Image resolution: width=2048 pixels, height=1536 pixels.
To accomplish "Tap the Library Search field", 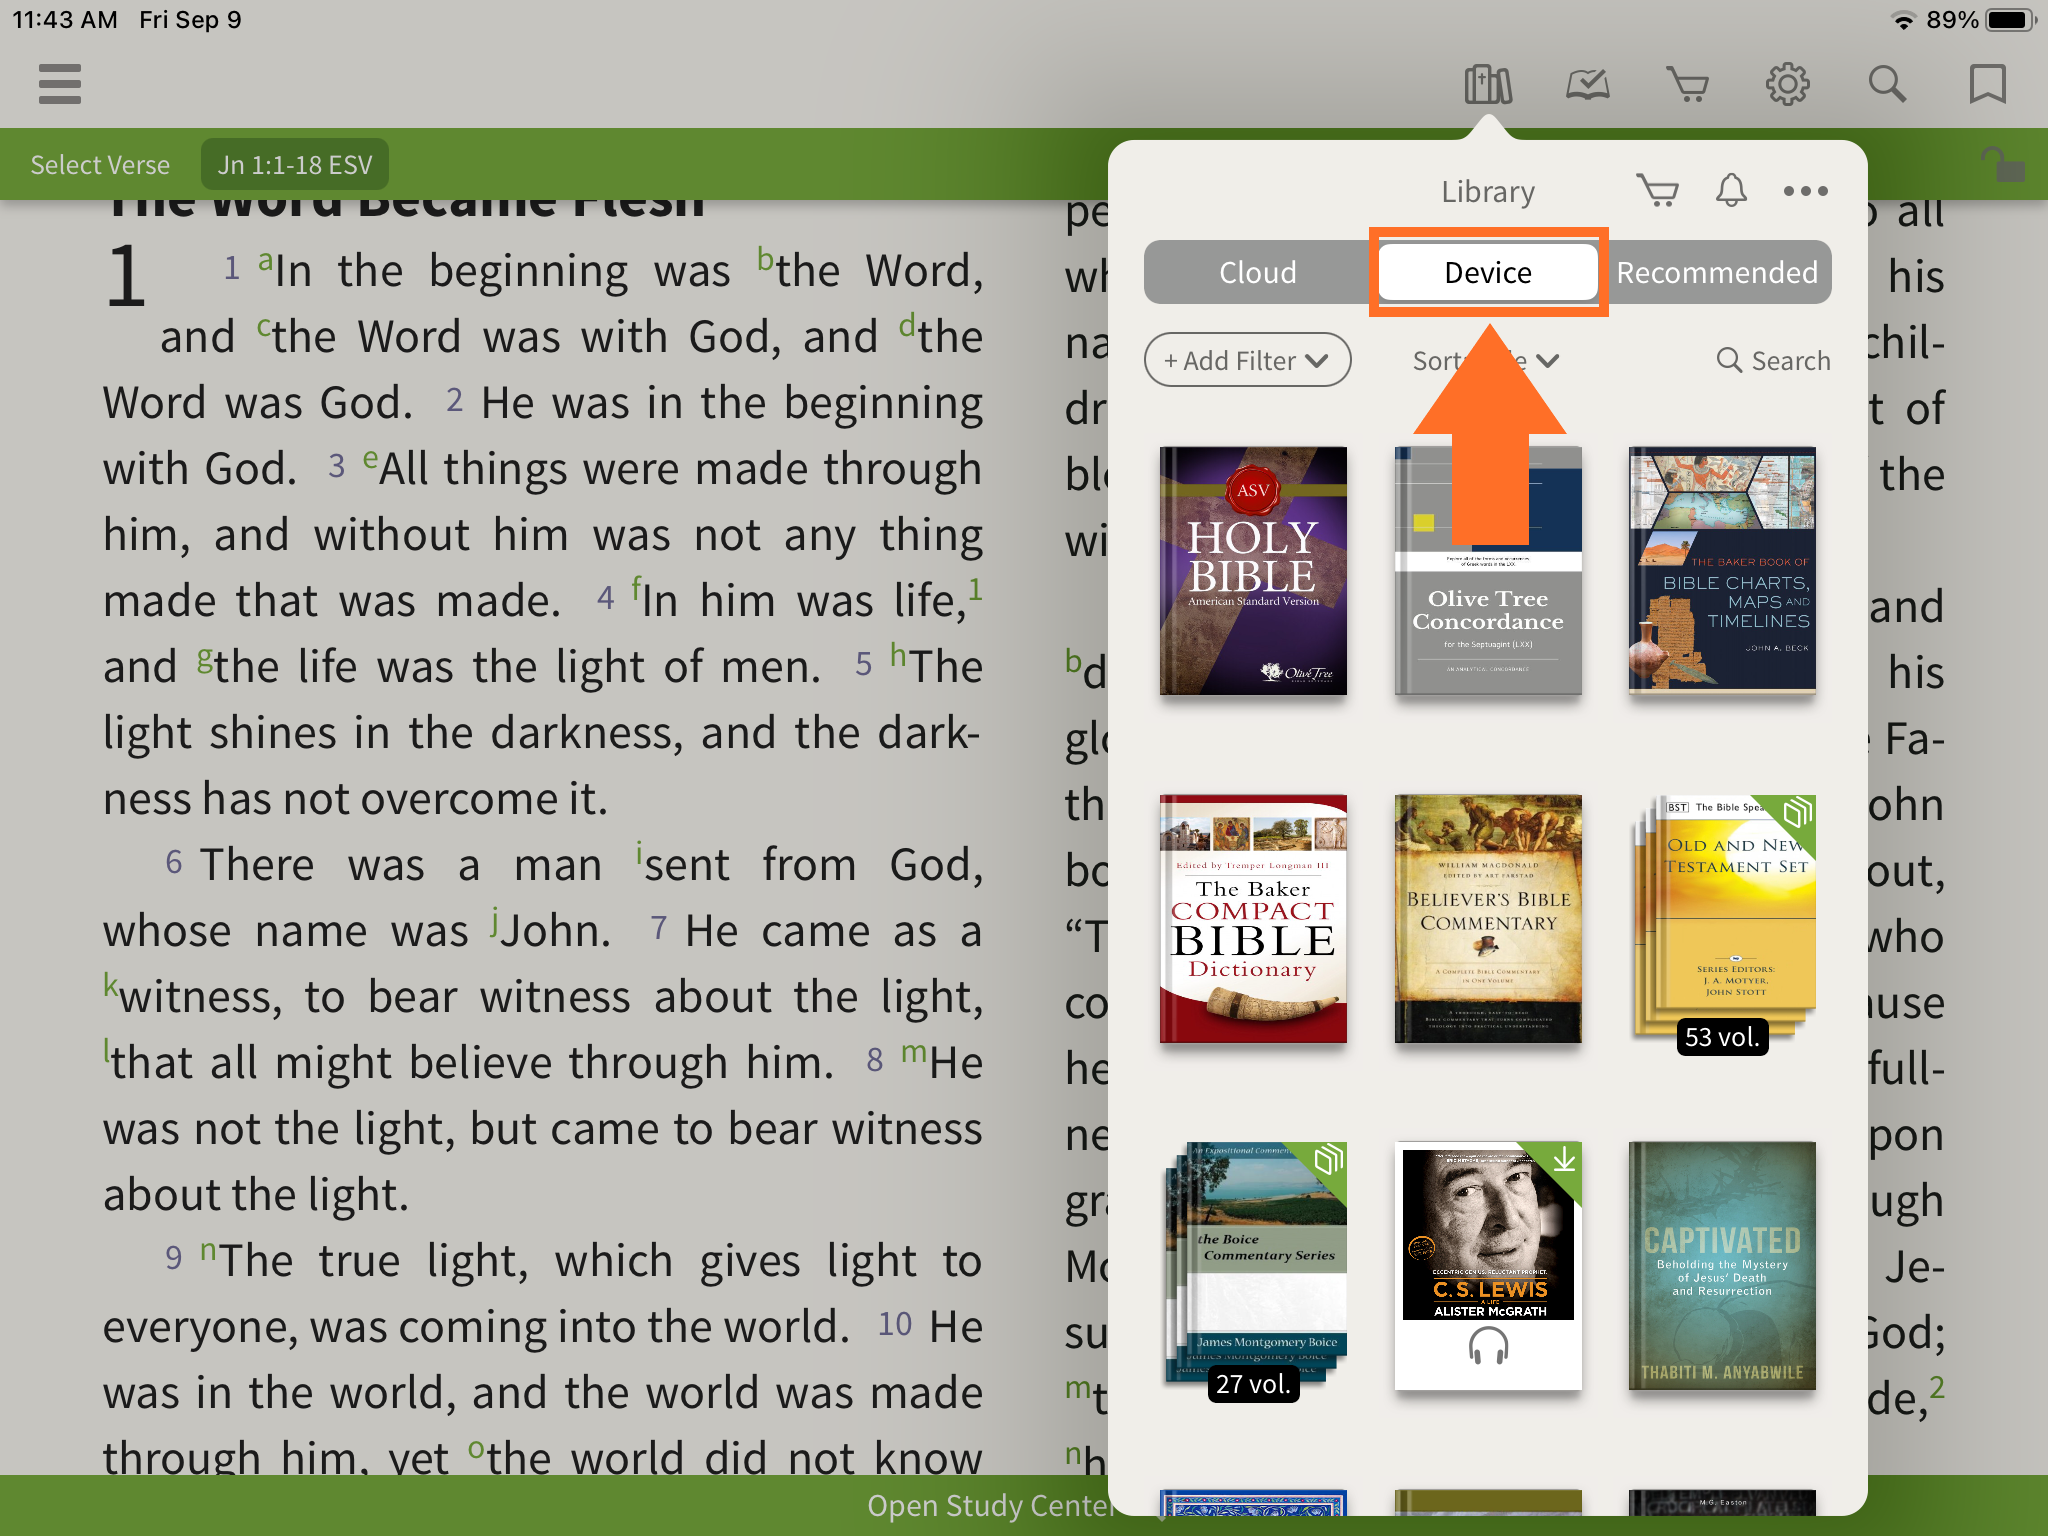I will click(x=1773, y=360).
